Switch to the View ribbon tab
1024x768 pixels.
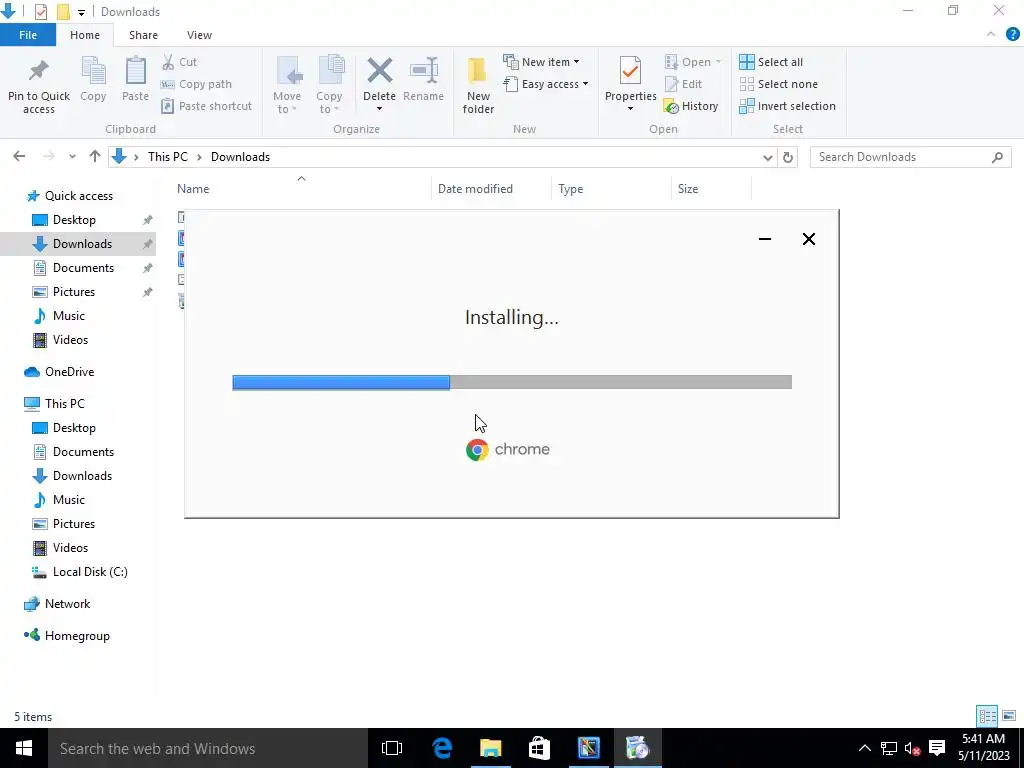[199, 35]
